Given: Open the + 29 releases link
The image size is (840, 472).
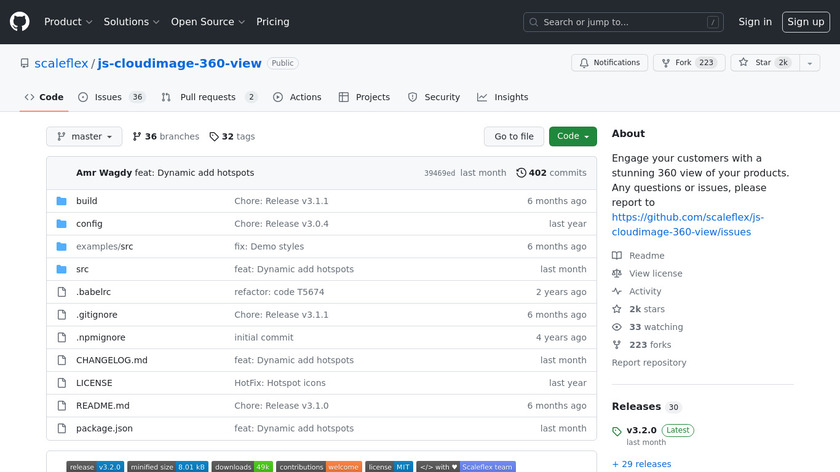Looking at the screenshot, I should tap(641, 464).
